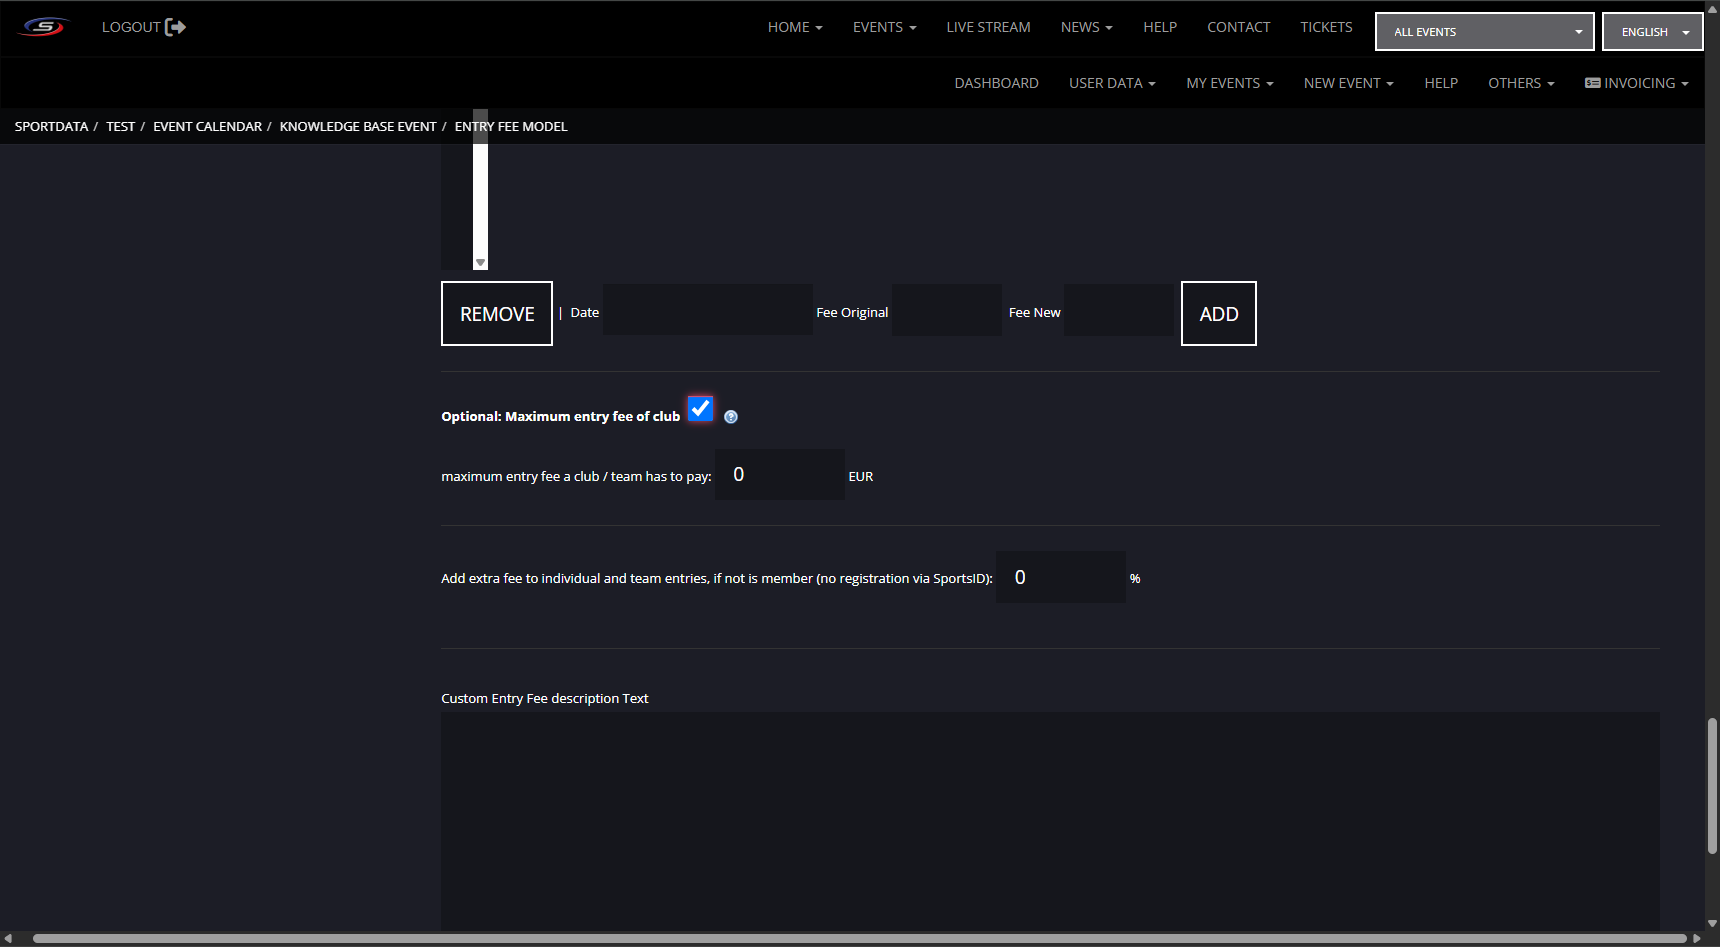Click the horizontal scrollbar thumb at bottom
This screenshot has height=947, width=1720.
(860, 939)
